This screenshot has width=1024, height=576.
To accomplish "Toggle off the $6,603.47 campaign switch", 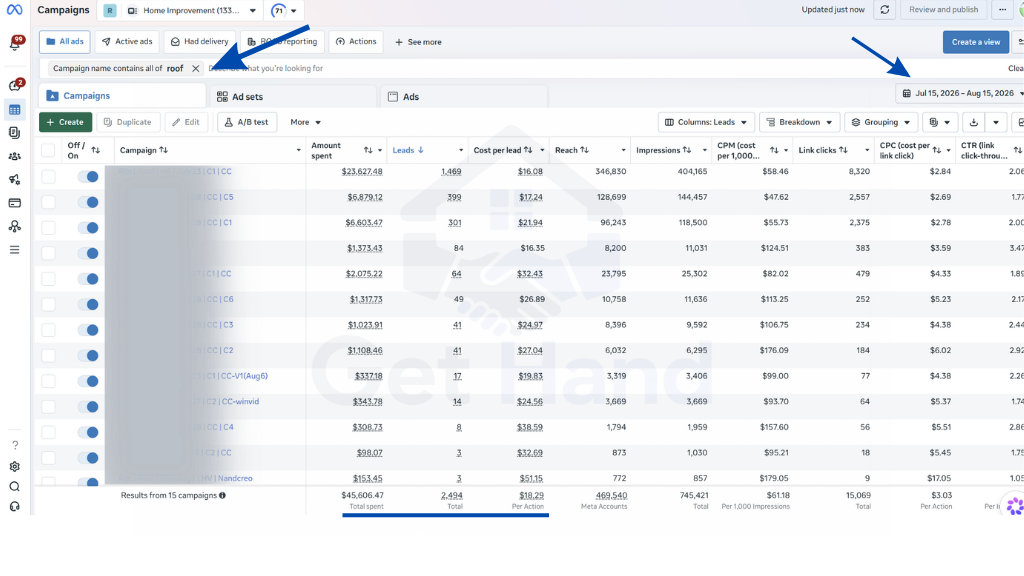I will click(x=88, y=227).
